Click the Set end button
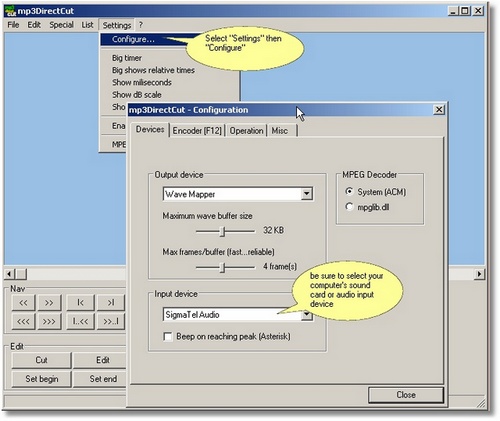This screenshot has height=421, width=500. tap(100, 379)
